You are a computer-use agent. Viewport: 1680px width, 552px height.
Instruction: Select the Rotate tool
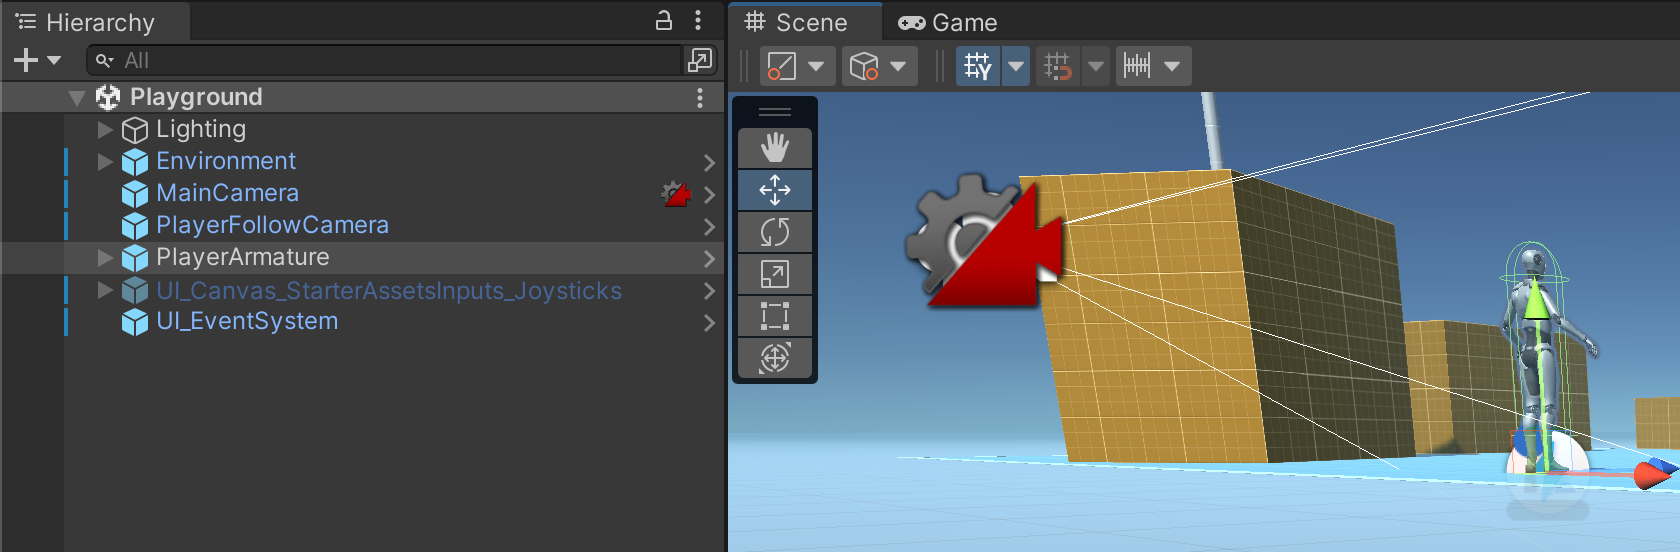775,232
